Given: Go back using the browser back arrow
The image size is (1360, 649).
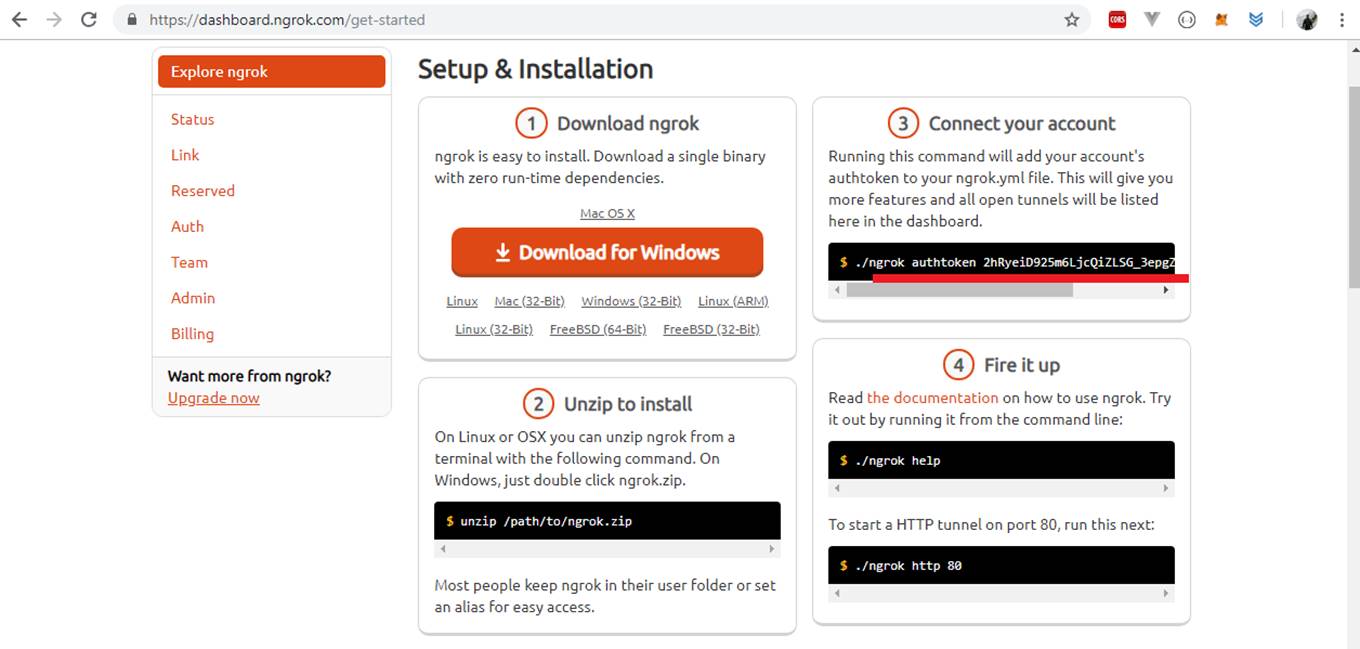Looking at the screenshot, I should coord(19,19).
